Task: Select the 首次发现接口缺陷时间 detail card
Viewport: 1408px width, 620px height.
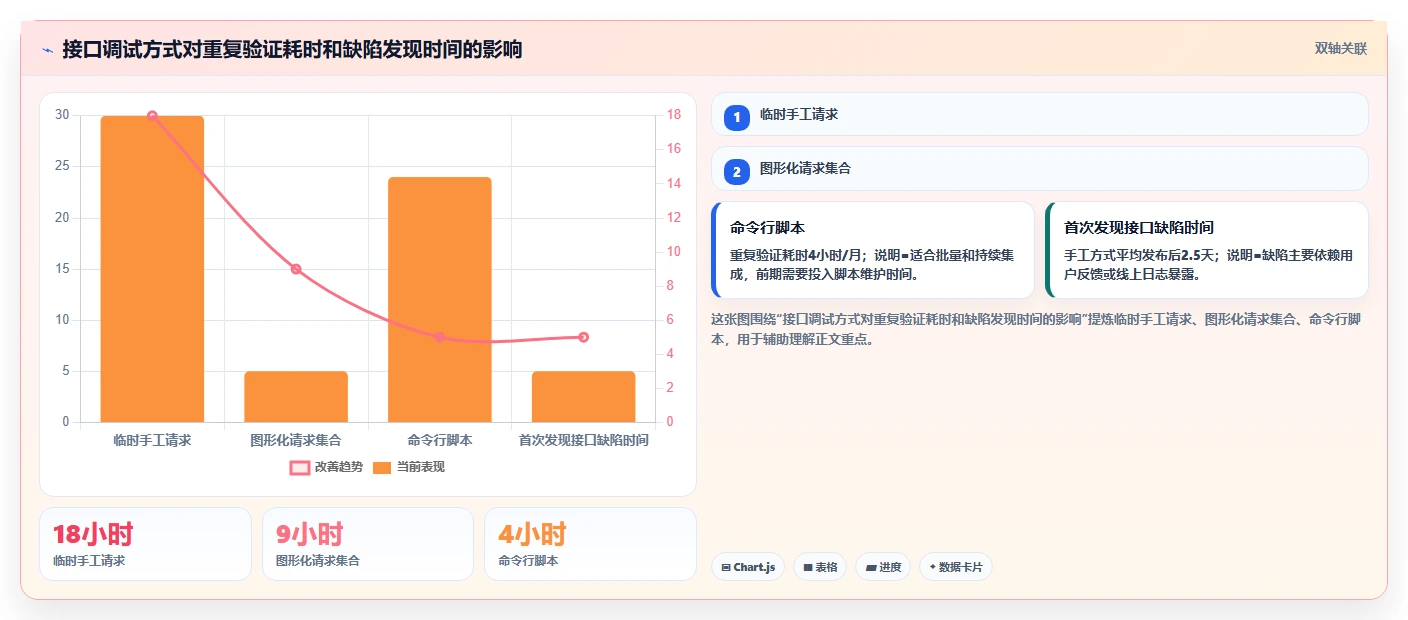Action: click(1206, 250)
